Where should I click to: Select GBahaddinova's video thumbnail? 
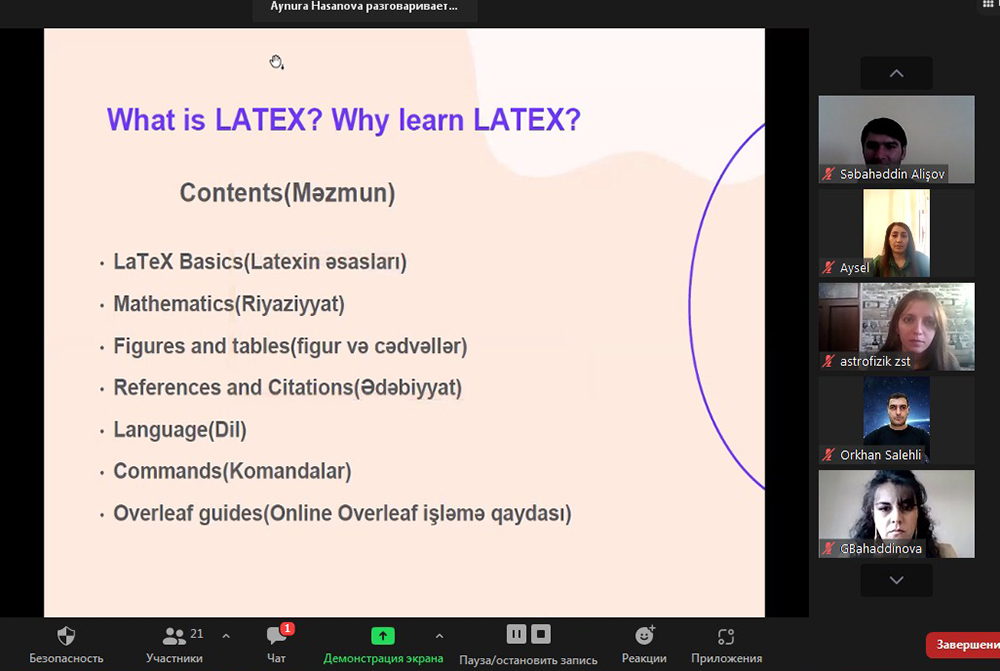pyautogui.click(x=896, y=513)
